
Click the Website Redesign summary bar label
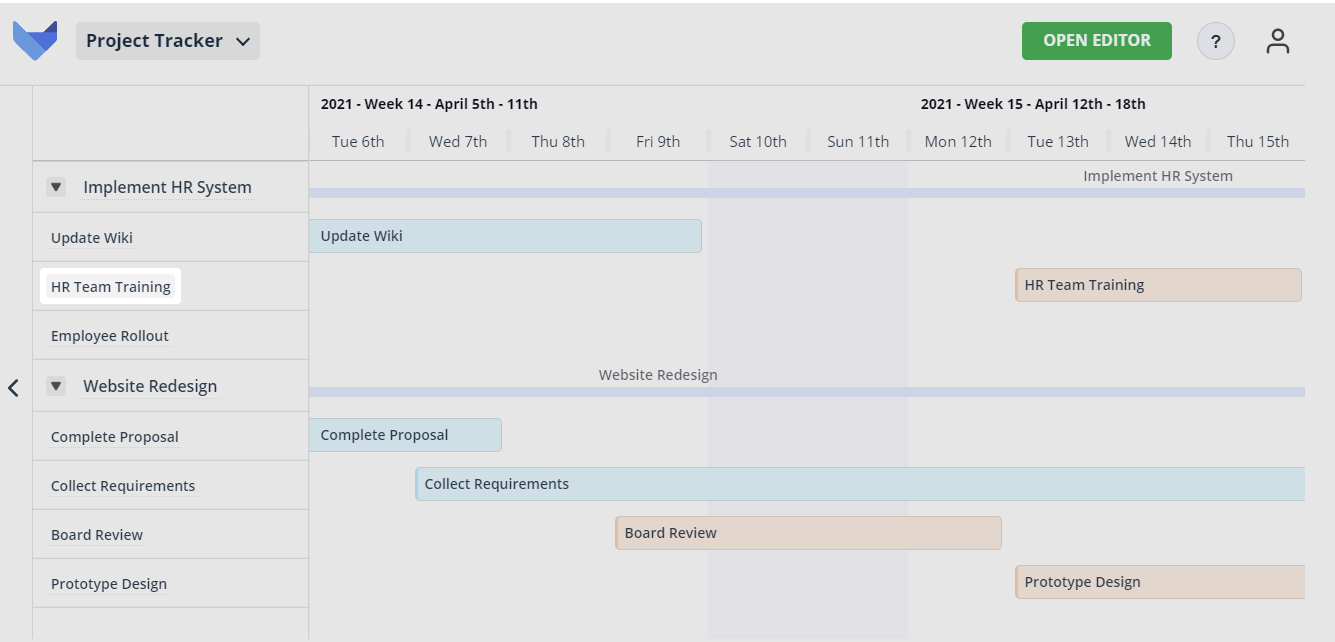coord(658,375)
